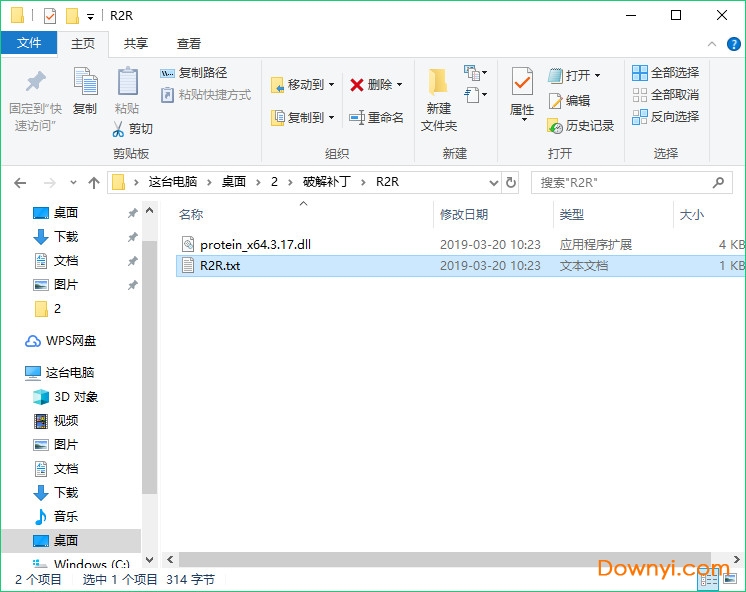Go up one folder level

[94, 183]
